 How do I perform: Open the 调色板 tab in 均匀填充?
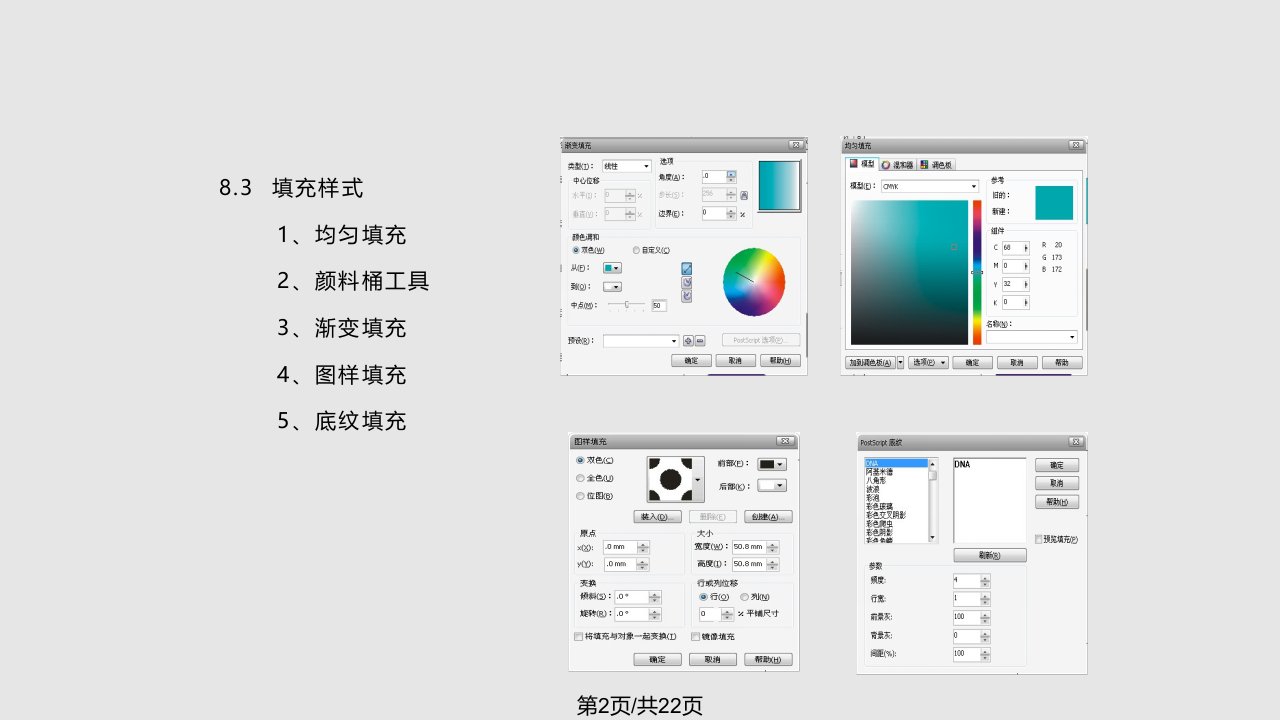[936, 164]
